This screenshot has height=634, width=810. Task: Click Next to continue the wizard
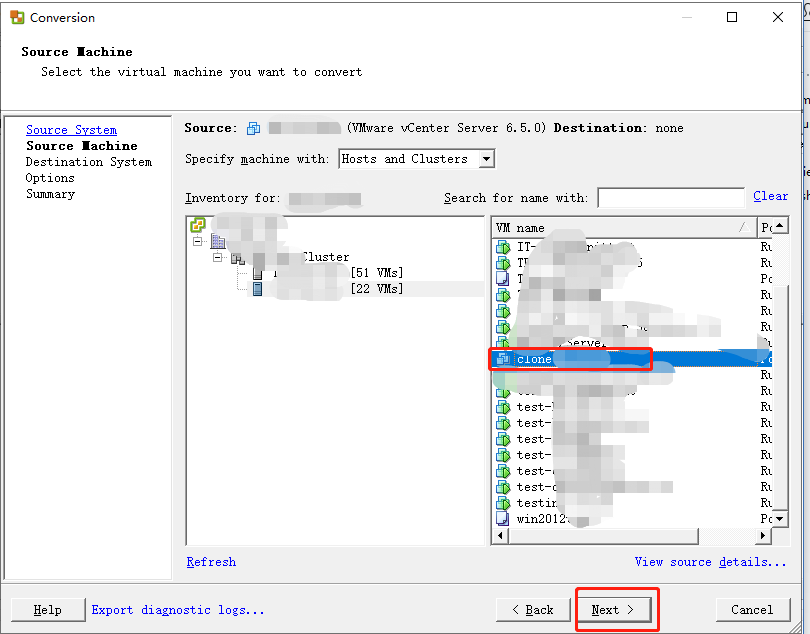[616, 609]
